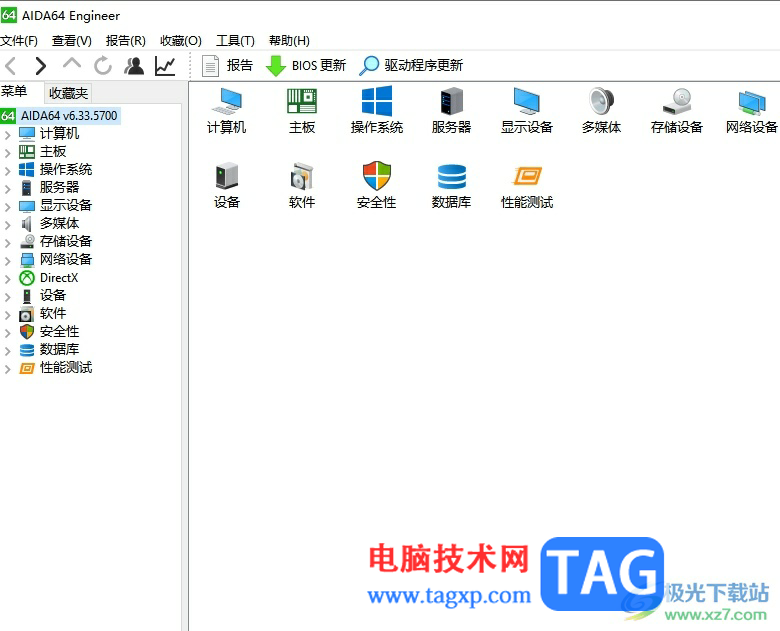Screen dimensions: 780x631
Task: Click the BIOS 更新 toolbar label
Action: coord(319,65)
